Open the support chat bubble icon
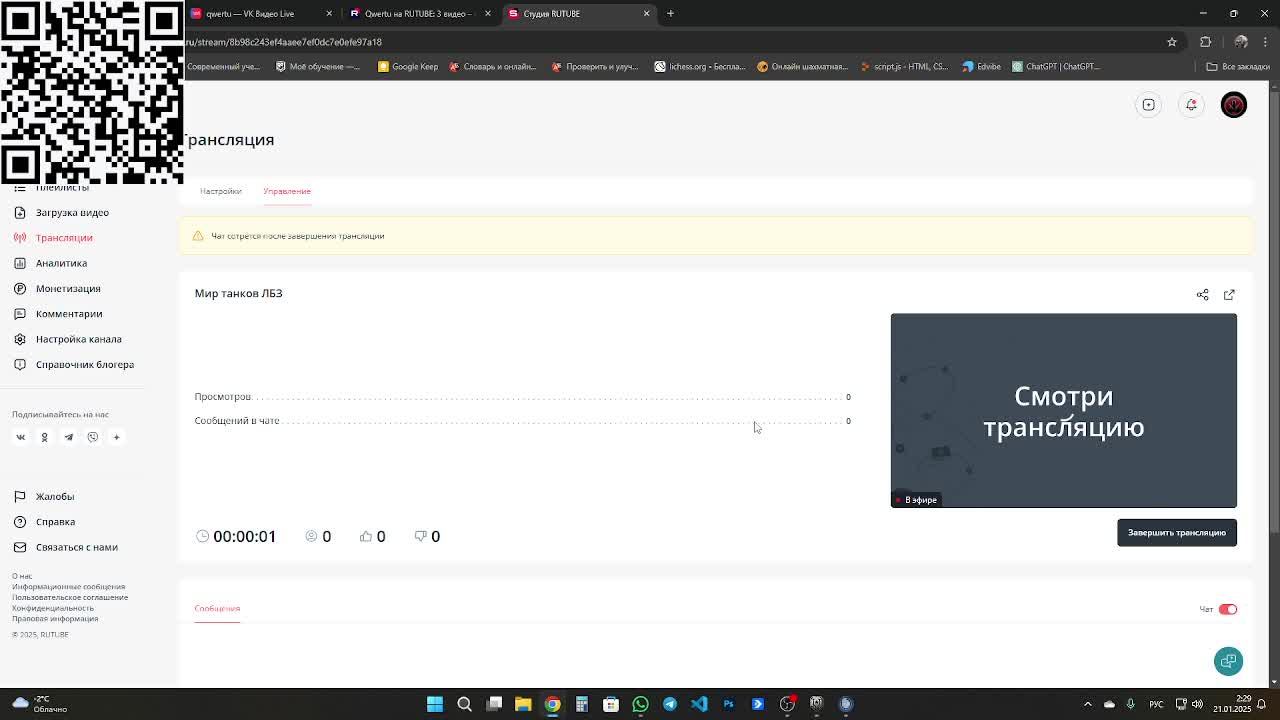Screen dimensions: 1280x720 coord(1228,661)
